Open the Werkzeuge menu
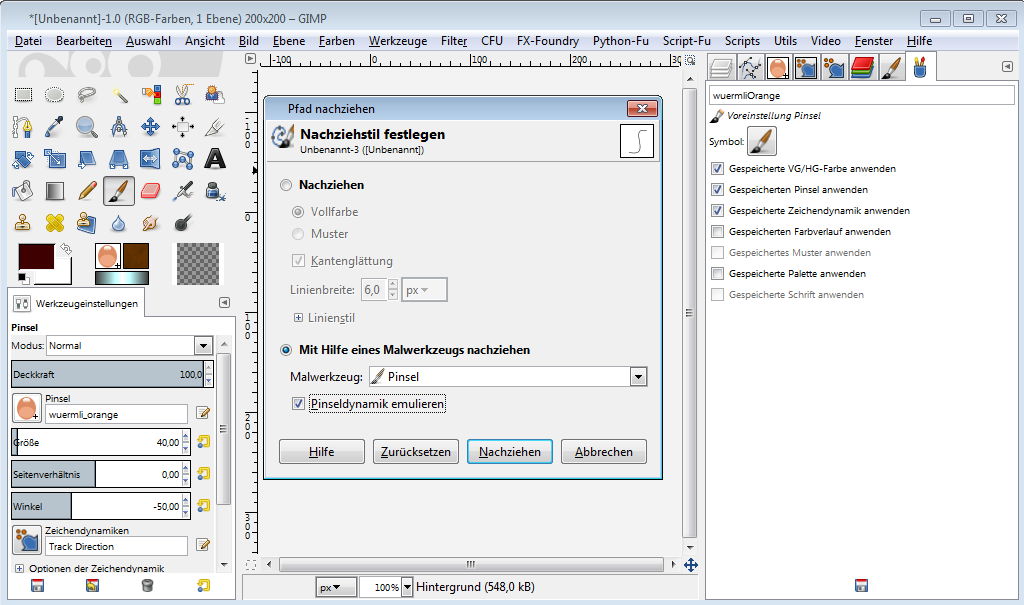This screenshot has height=605, width=1024. [x=398, y=41]
